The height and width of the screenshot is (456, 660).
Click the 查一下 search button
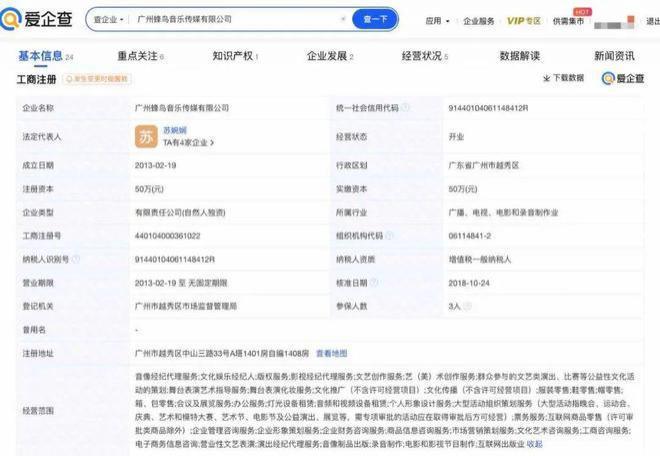[x=375, y=19]
